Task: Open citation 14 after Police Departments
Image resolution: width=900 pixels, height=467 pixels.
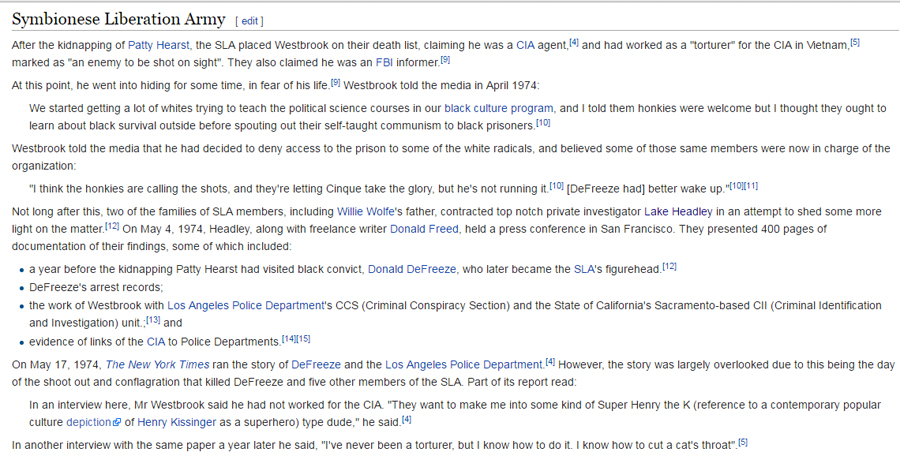Action: (288, 339)
